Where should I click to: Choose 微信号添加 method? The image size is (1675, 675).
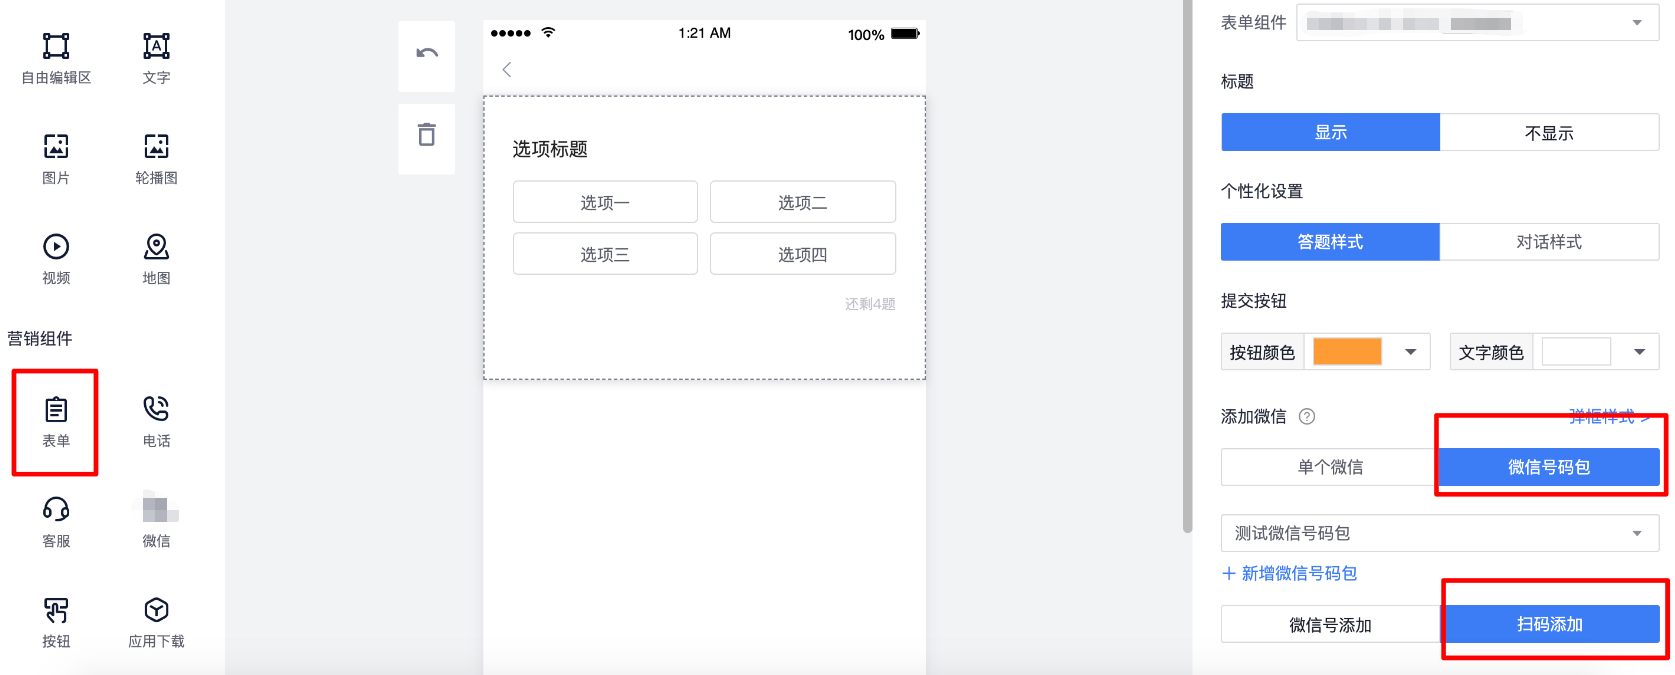point(1330,625)
